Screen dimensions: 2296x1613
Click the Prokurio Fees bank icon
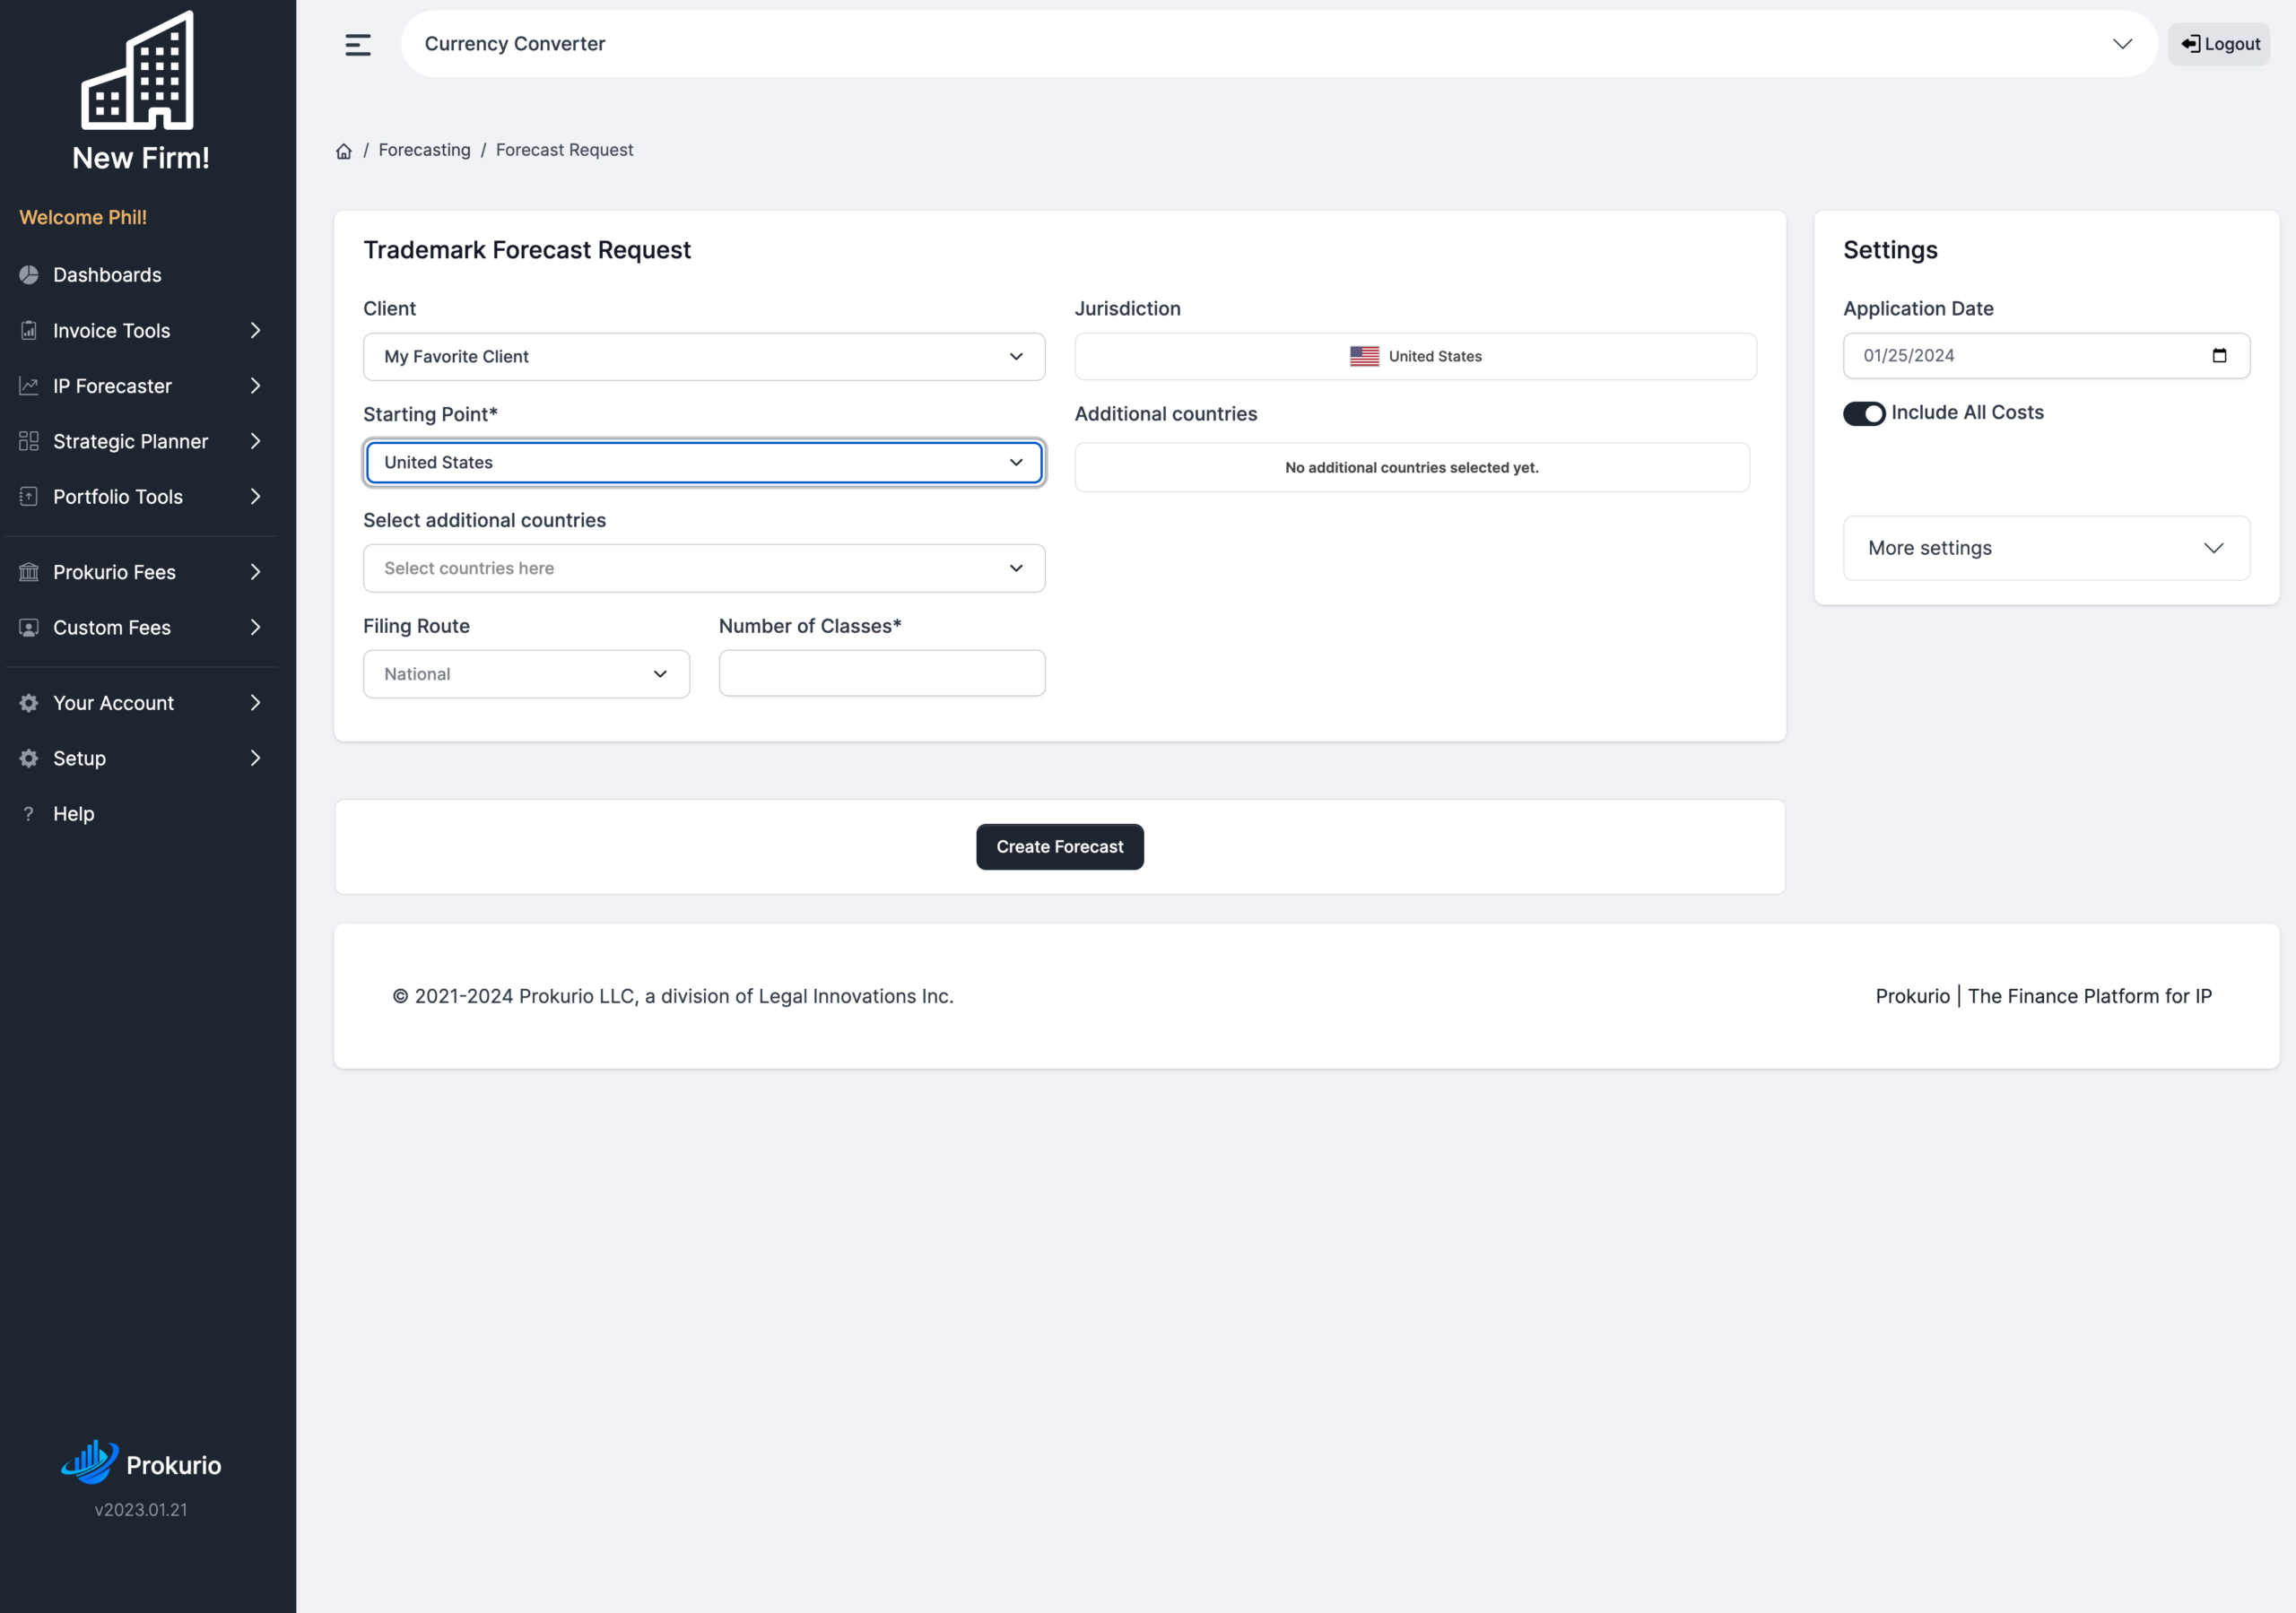[x=29, y=572]
